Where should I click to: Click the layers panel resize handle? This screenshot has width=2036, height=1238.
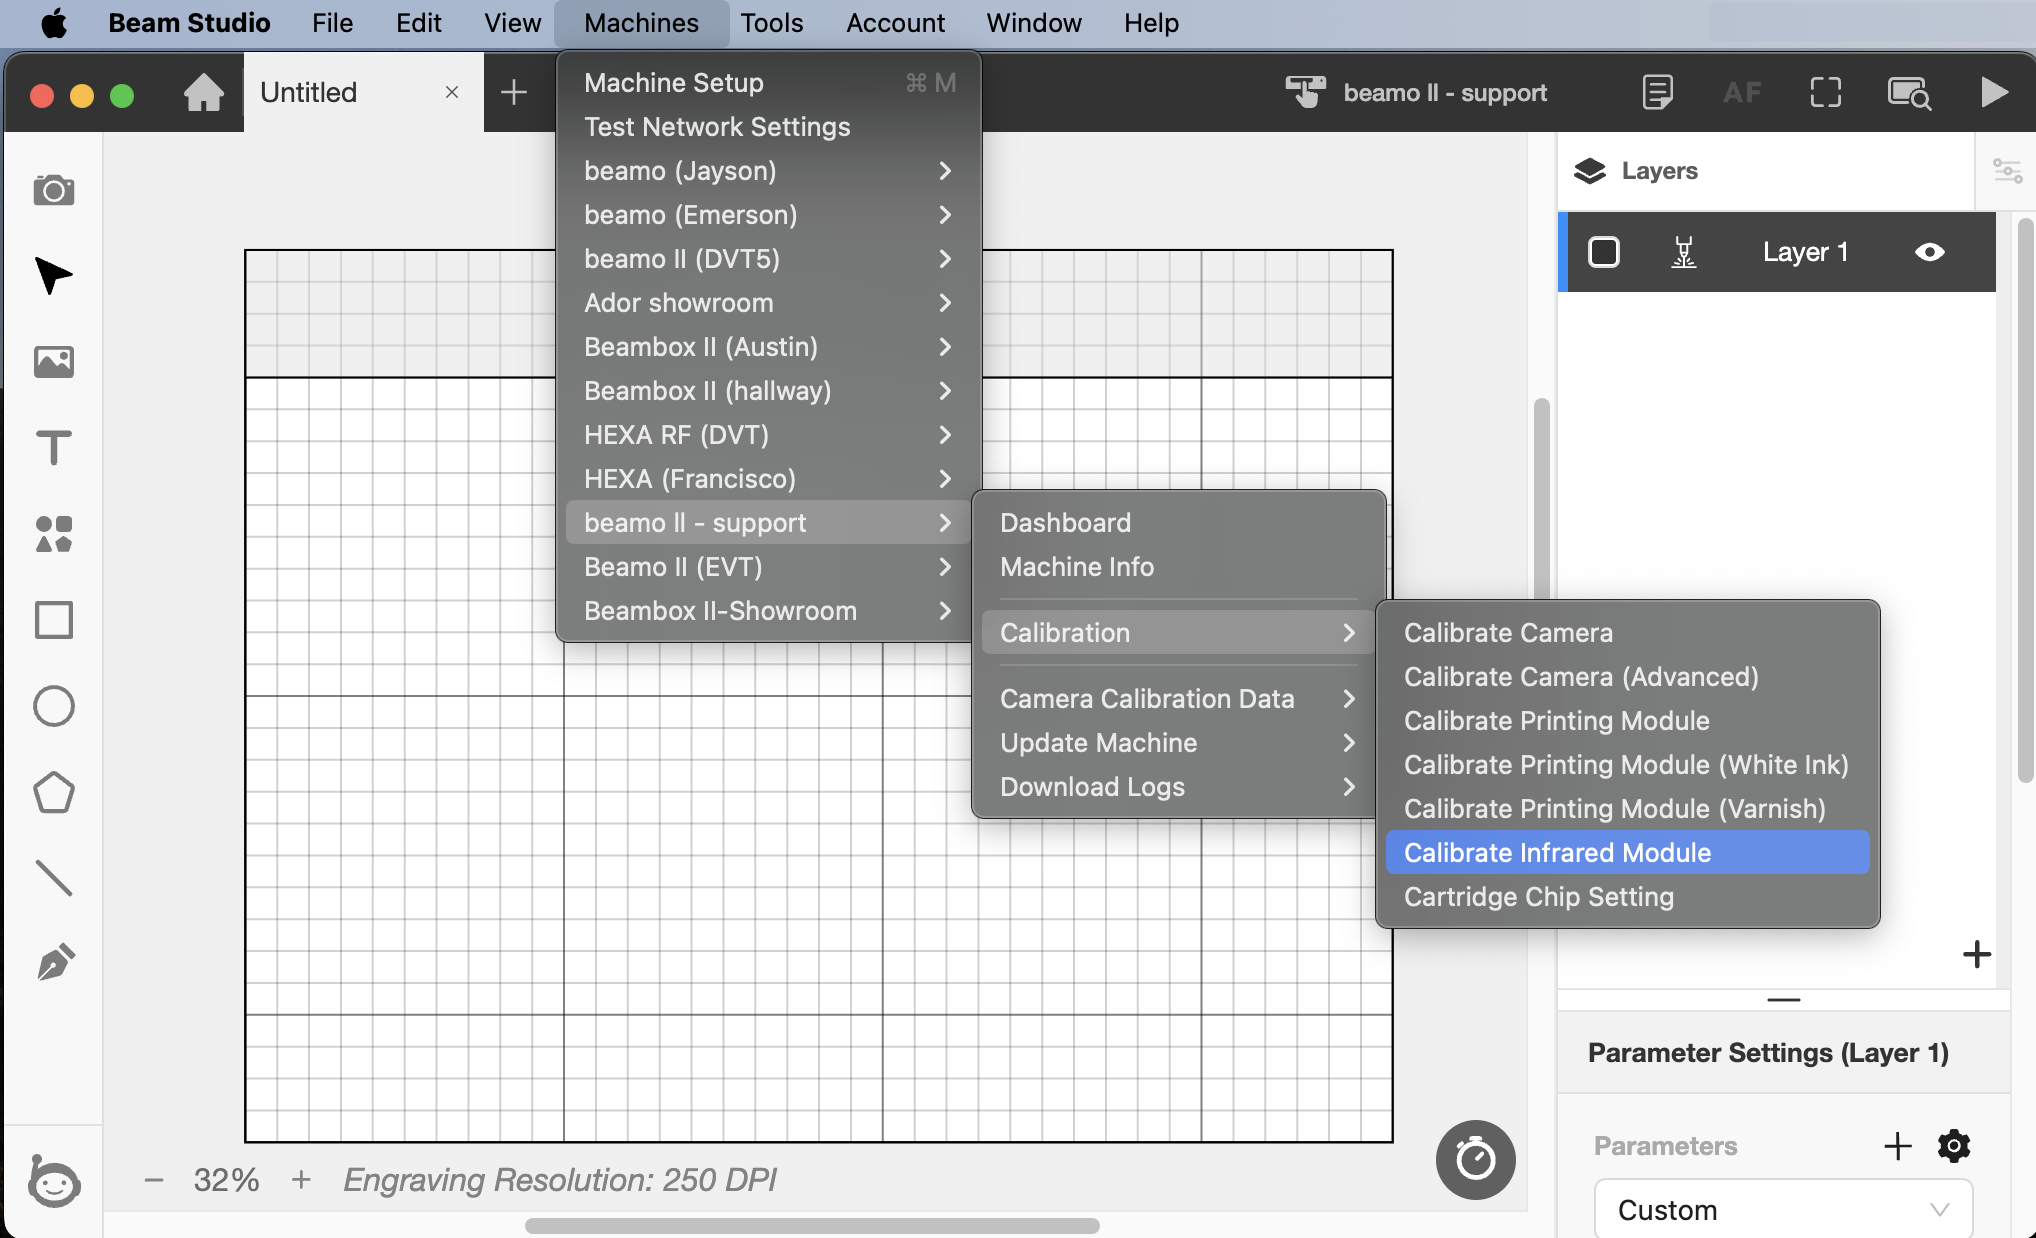(1784, 999)
